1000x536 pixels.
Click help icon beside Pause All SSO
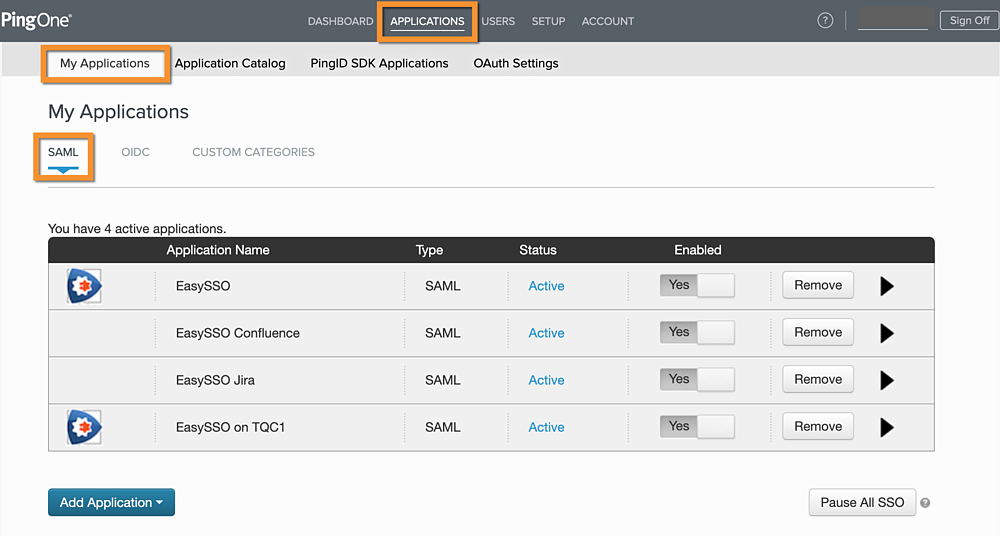pos(925,503)
